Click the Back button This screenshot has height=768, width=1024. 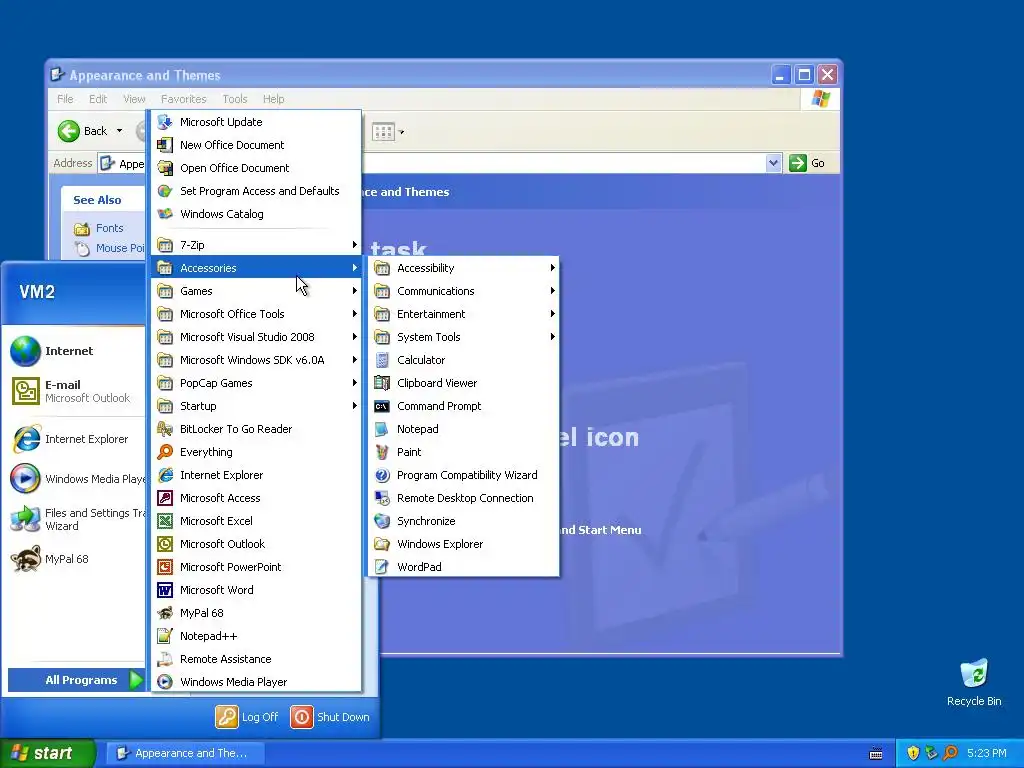point(82,131)
